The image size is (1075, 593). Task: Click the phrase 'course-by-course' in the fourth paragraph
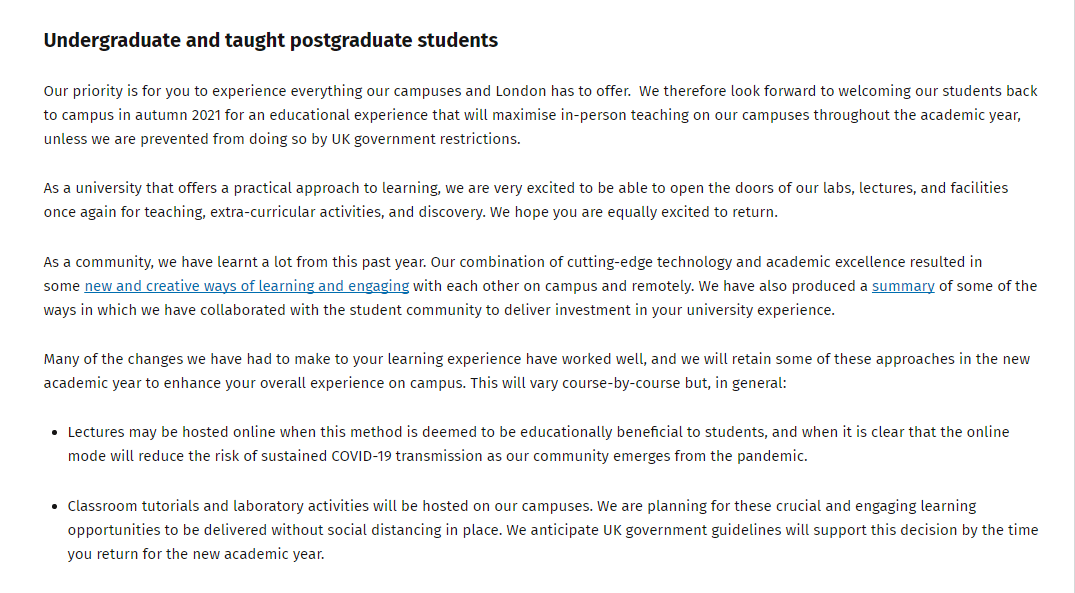tap(621, 383)
